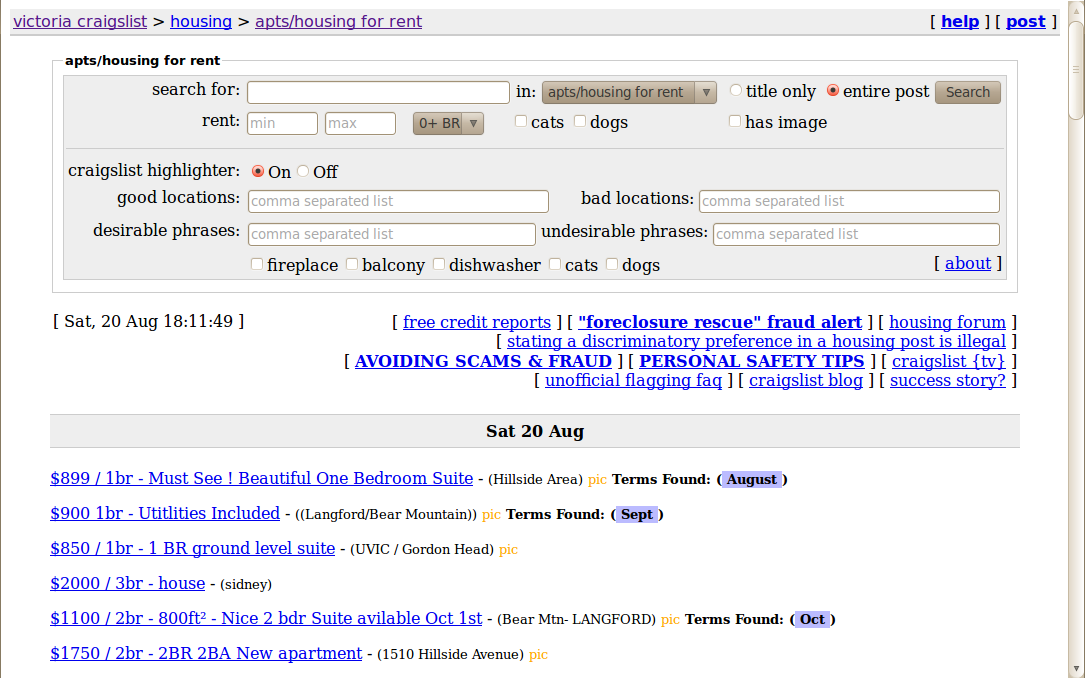The image size is (1085, 678).
Task: Tick the dogs checkbox in the rent row
Action: click(580, 121)
